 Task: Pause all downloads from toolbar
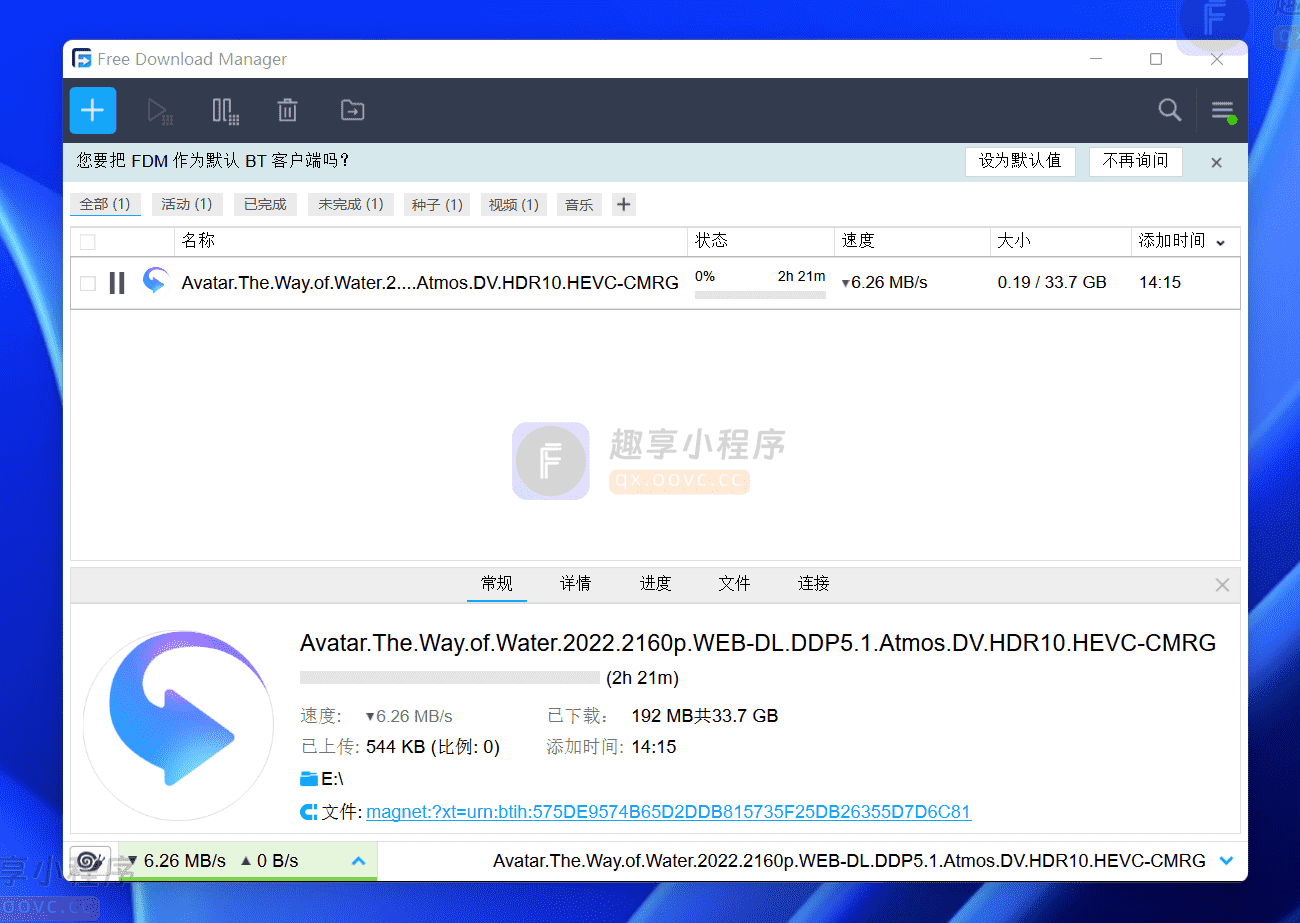[225, 111]
